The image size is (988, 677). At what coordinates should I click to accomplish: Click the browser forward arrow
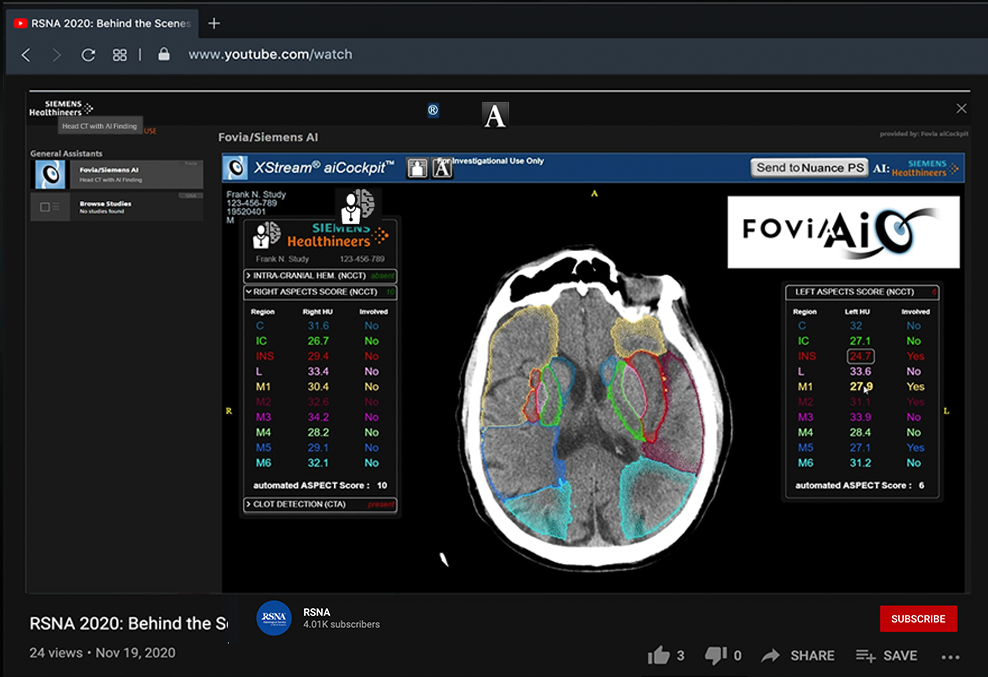[57, 55]
